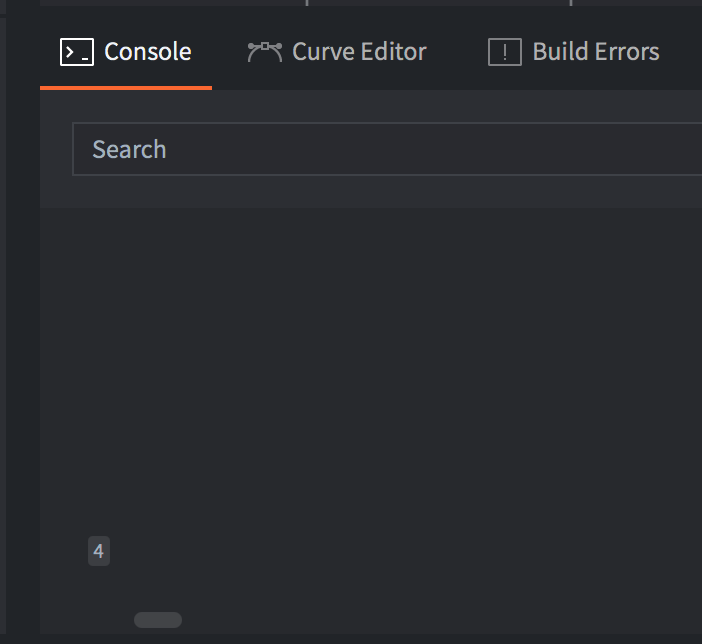Screen dimensions: 702x644
Task: Click the small grey badge showing 4
Action: (x=98, y=551)
